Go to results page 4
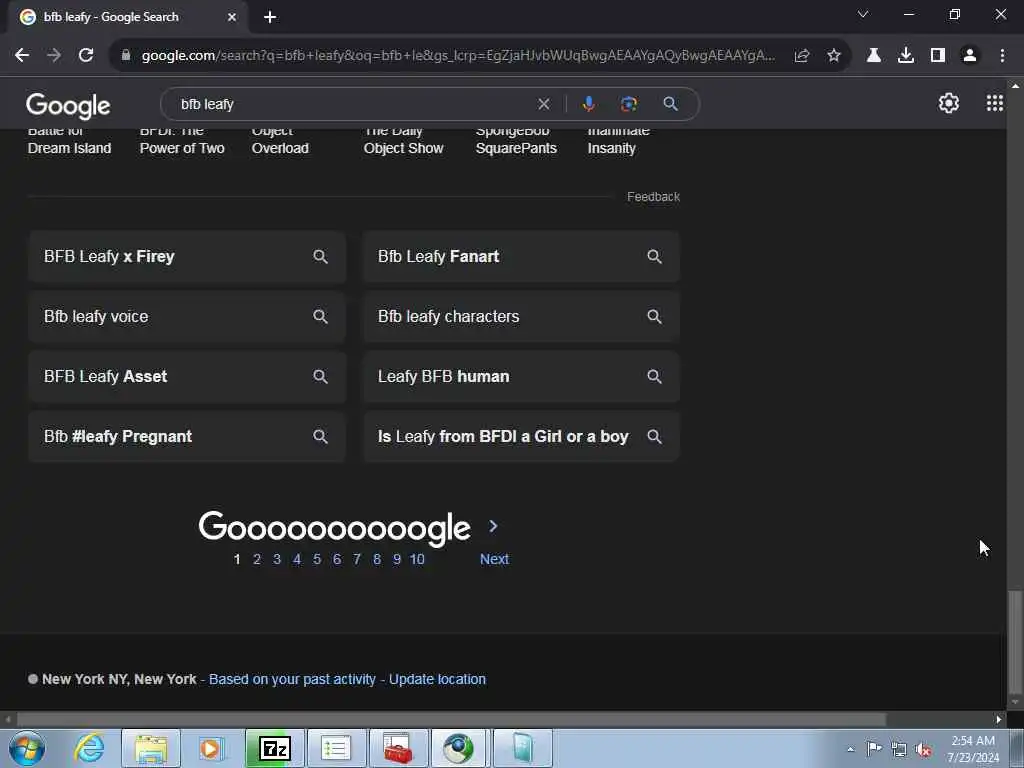The height and width of the screenshot is (768, 1024). coord(296,559)
